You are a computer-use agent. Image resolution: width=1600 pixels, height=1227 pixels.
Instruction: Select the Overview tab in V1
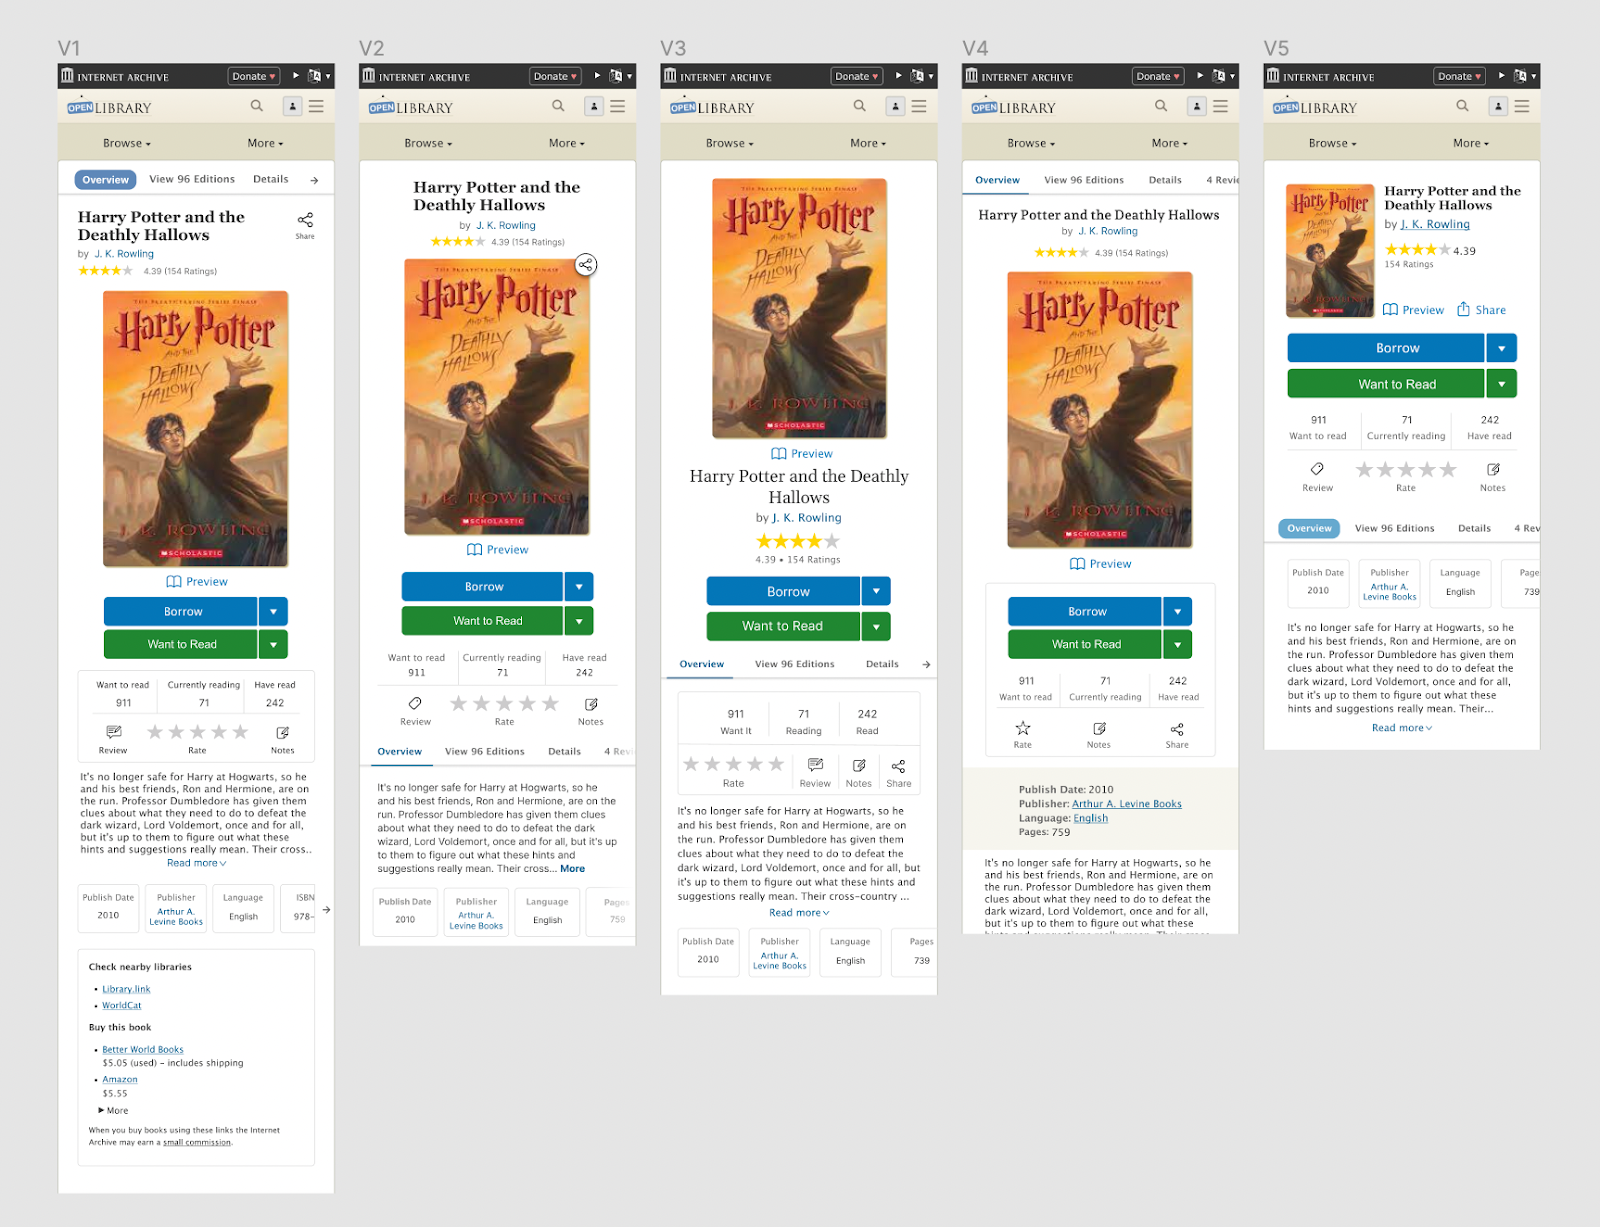tap(105, 180)
